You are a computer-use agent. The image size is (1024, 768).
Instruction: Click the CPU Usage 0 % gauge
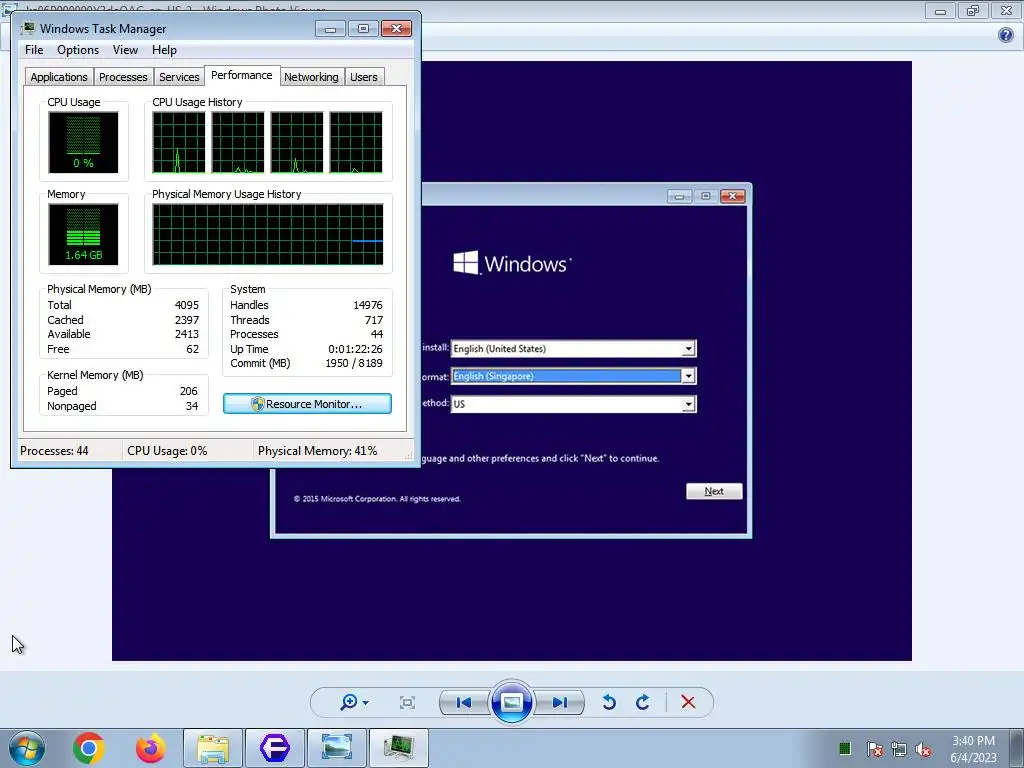click(x=84, y=142)
